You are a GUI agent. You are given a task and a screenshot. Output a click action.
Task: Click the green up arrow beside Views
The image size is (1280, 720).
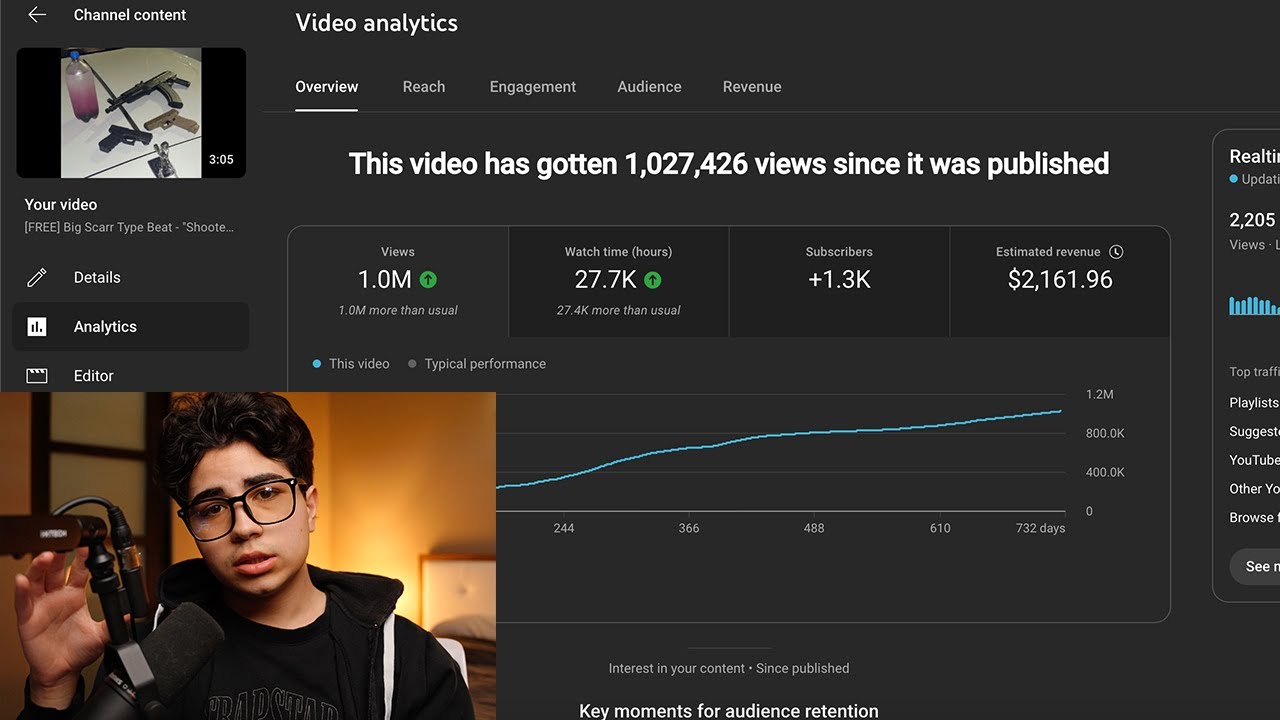pos(428,280)
